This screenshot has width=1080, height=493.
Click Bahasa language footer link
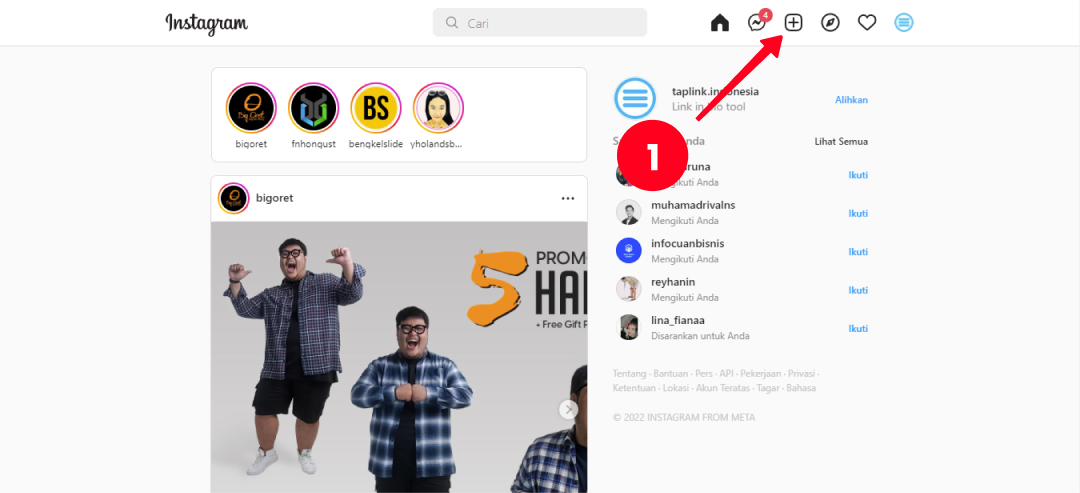801,388
